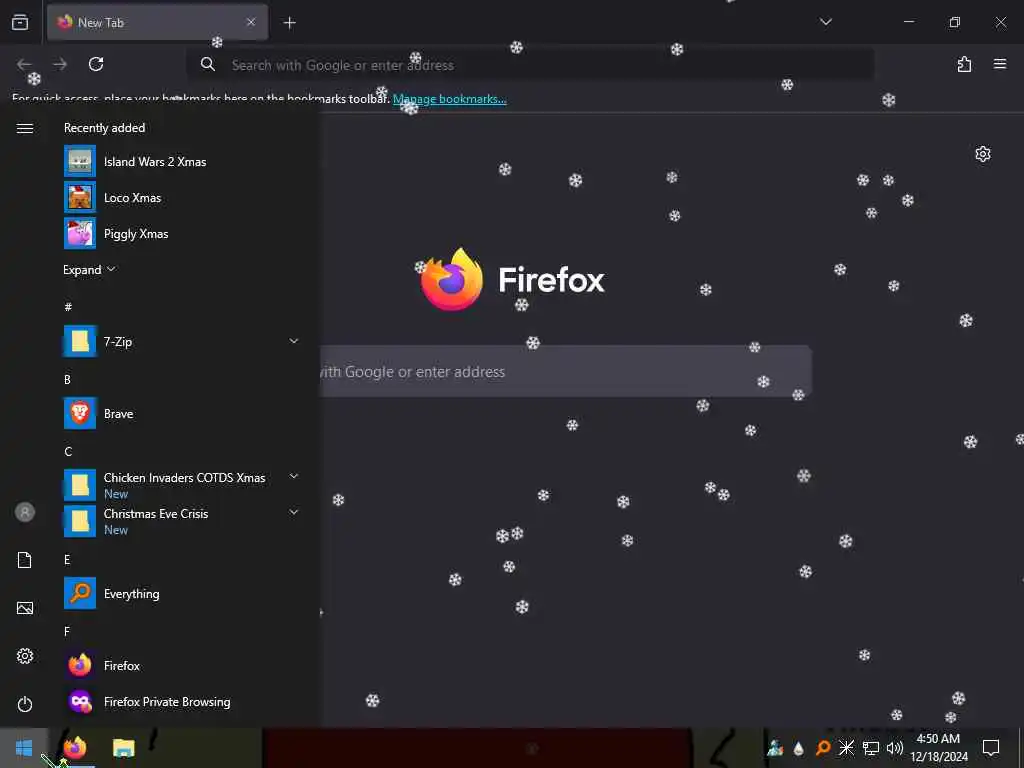Expand Start menu hamburger navigation

coord(25,128)
